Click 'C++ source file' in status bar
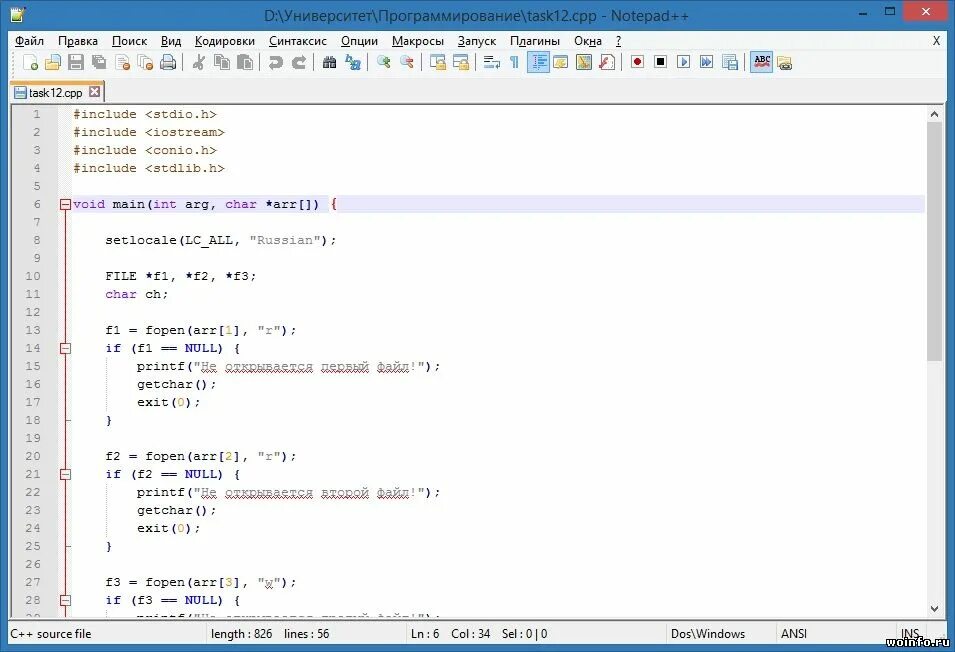 (x=51, y=634)
